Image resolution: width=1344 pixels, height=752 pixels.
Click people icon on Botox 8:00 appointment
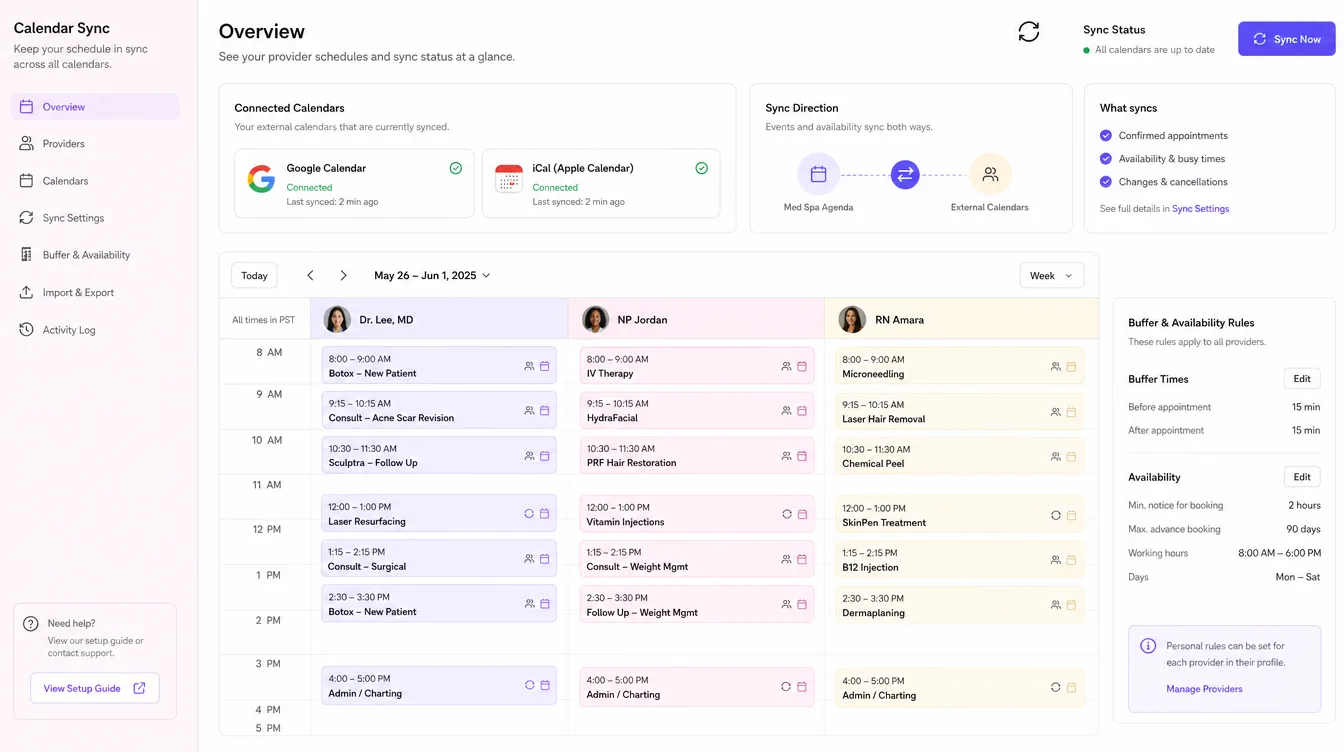[529, 366]
